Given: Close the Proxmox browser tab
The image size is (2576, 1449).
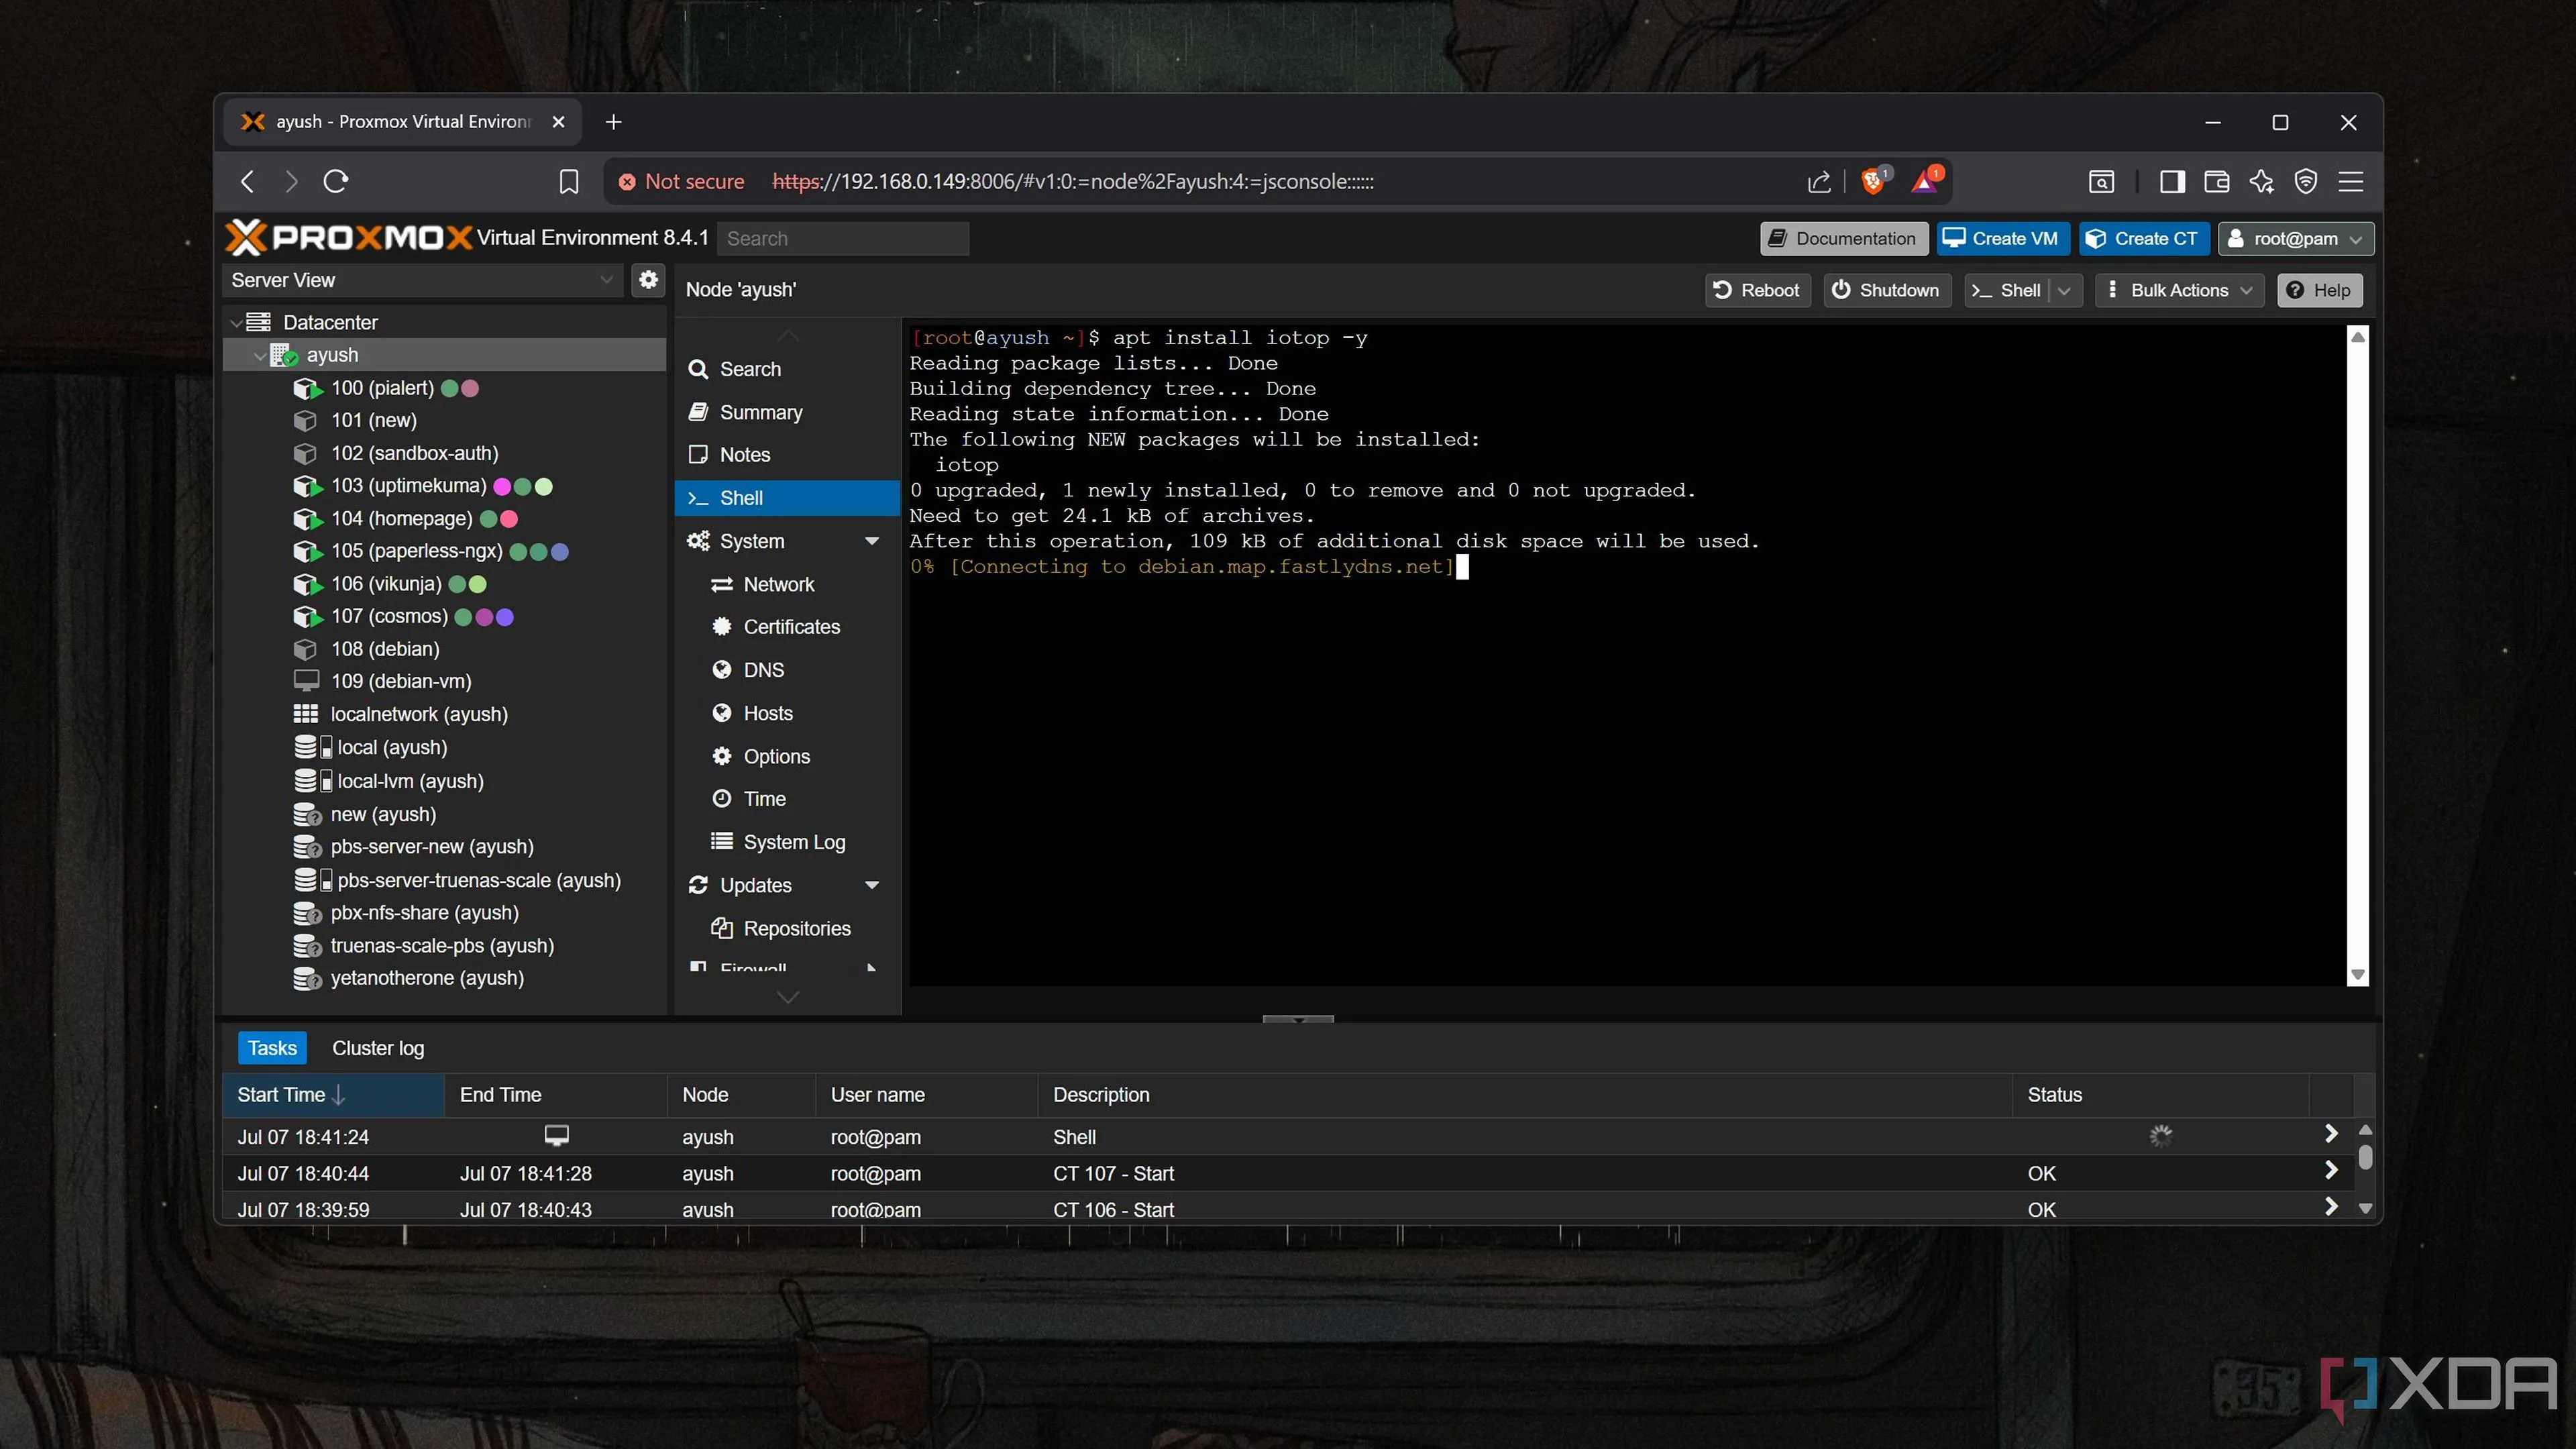Looking at the screenshot, I should [x=559, y=122].
